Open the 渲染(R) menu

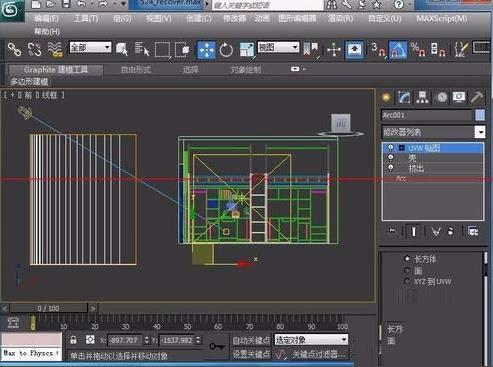tap(340, 19)
